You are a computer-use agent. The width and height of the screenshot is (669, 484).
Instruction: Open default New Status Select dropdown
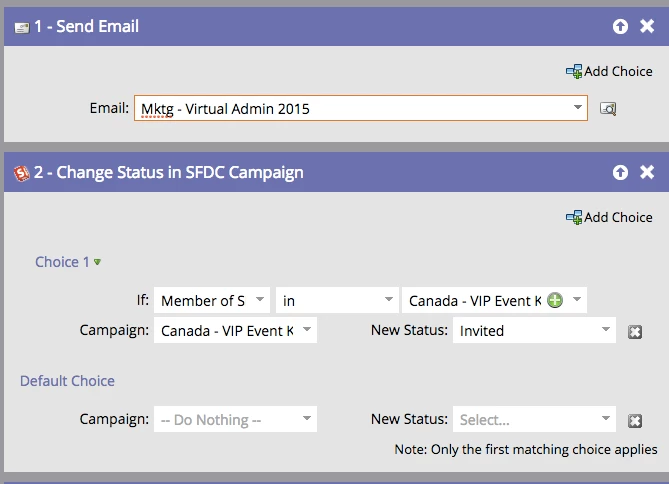(x=534, y=419)
